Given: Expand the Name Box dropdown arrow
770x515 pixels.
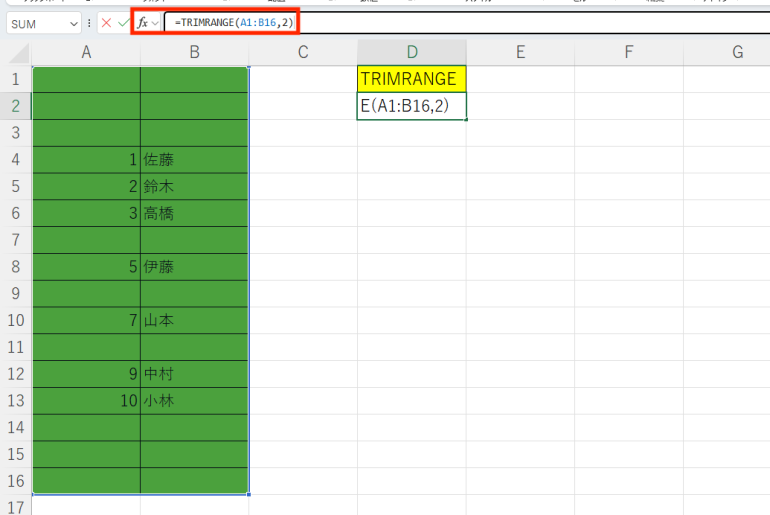Looking at the screenshot, I should click(x=74, y=23).
